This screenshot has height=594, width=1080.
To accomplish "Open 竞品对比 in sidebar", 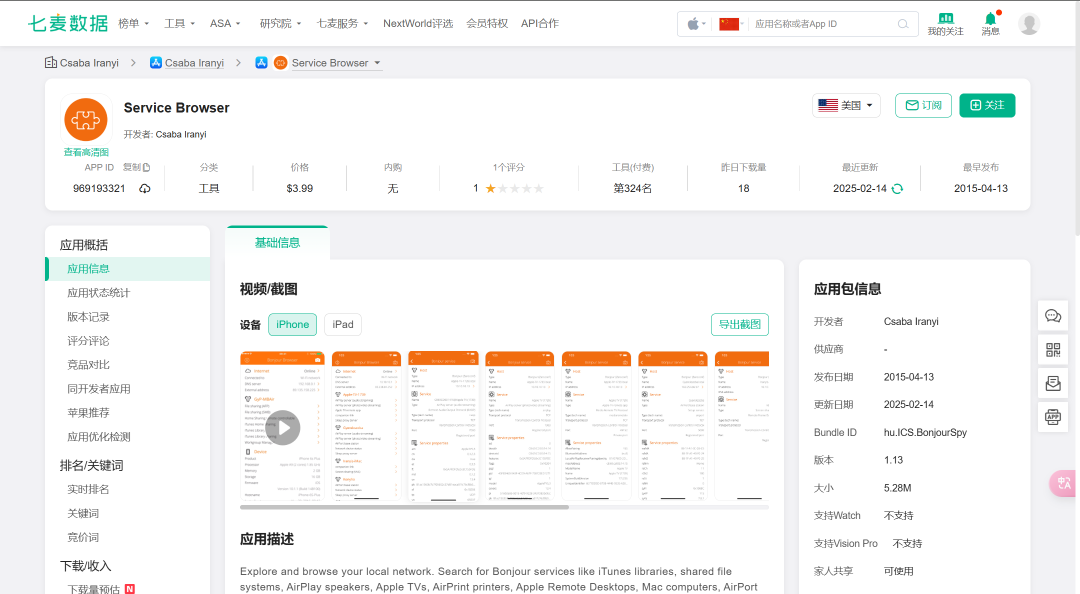I will 88,365.
